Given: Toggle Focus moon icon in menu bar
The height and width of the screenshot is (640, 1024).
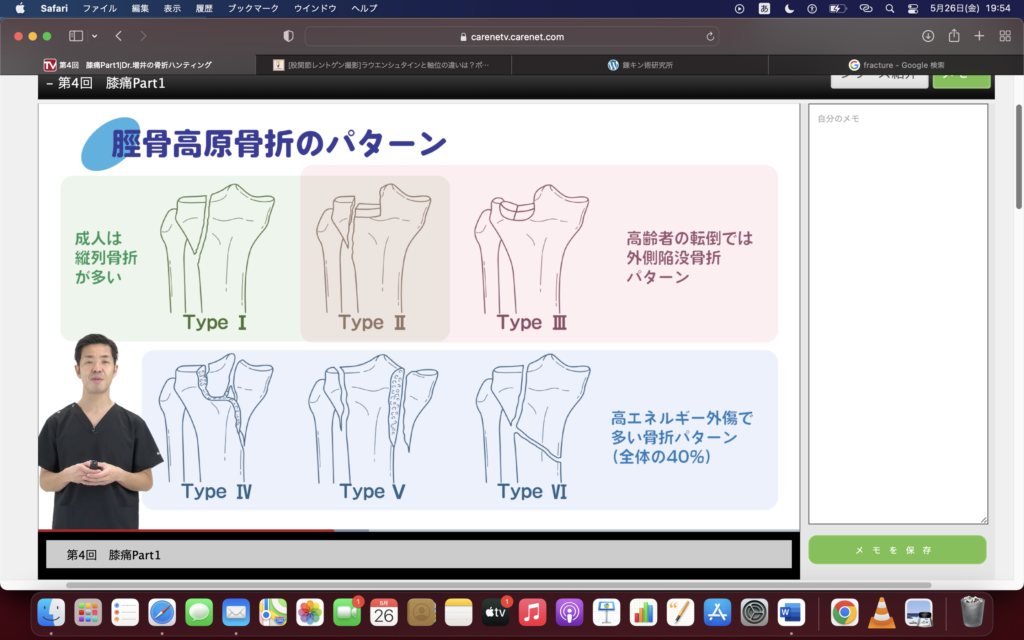Looking at the screenshot, I should point(790,8).
